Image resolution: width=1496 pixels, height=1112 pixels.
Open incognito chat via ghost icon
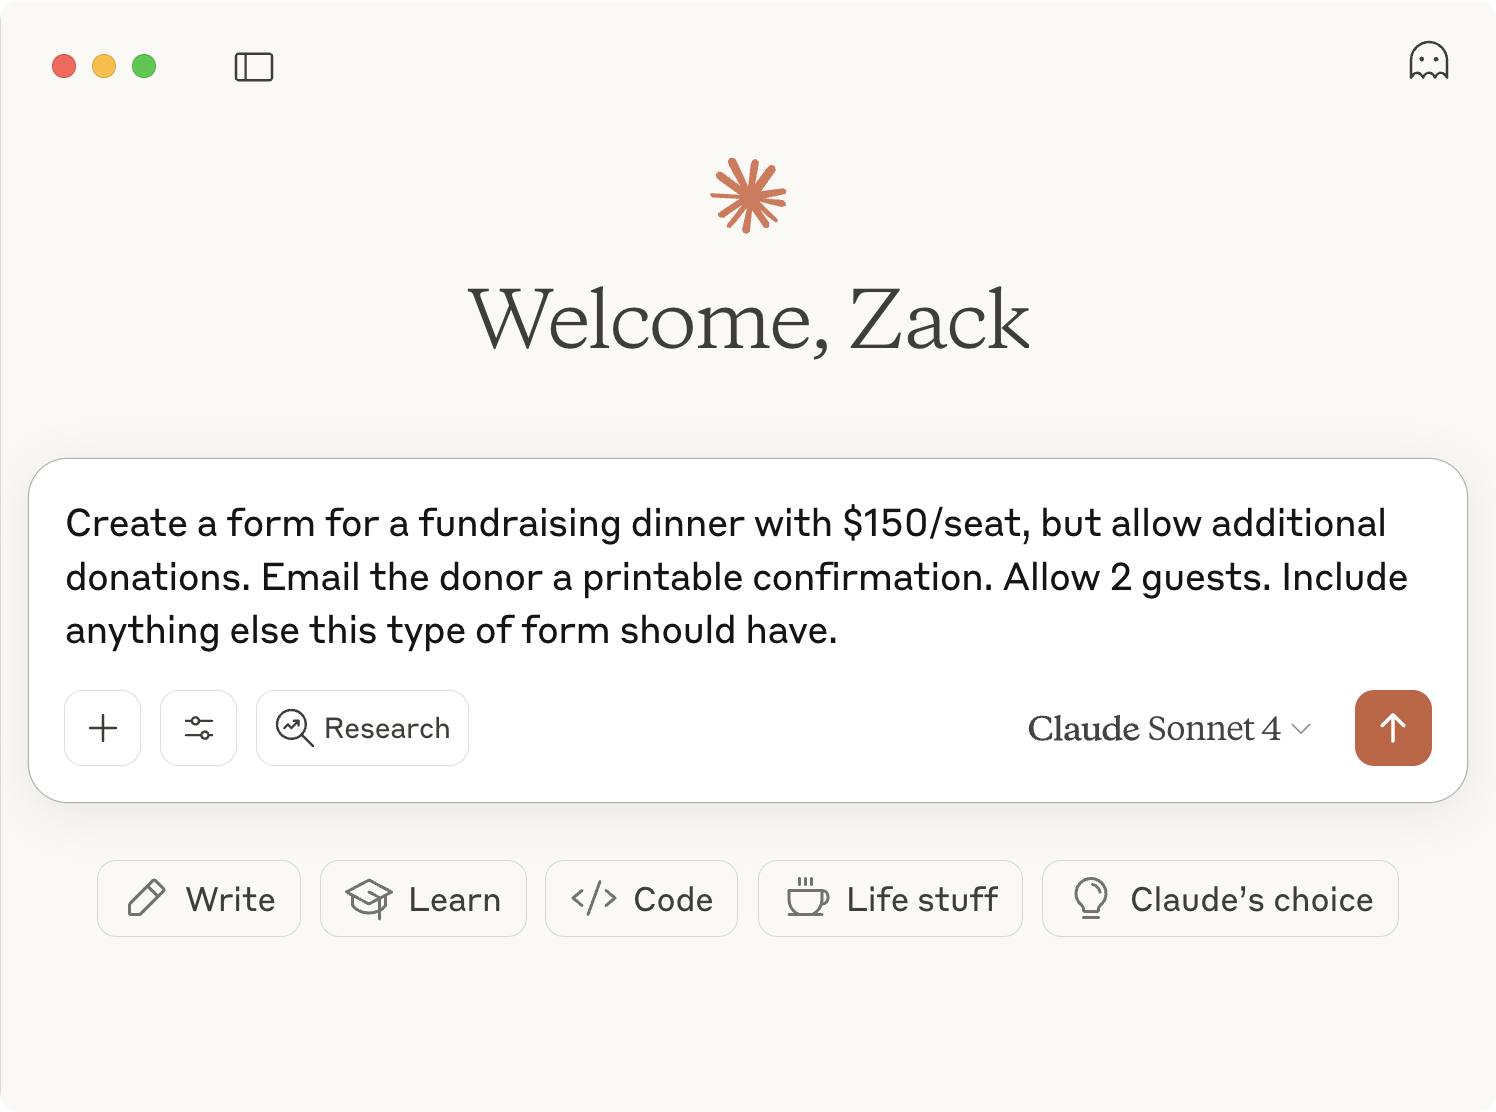(1428, 61)
